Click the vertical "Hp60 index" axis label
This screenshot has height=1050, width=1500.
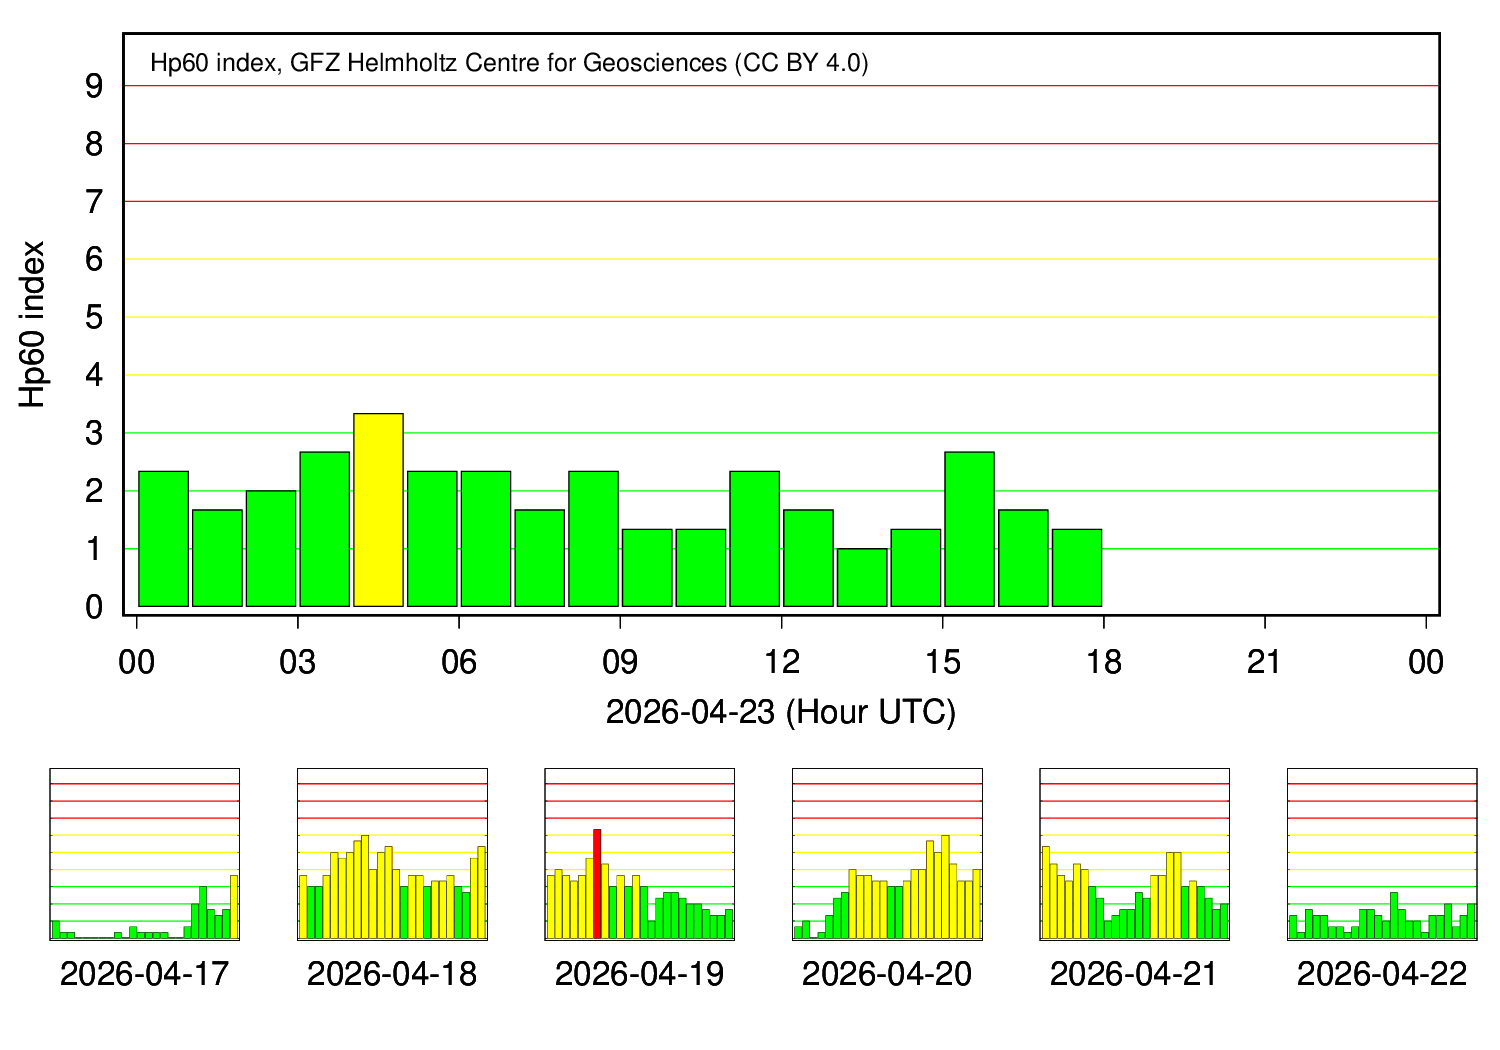tap(33, 324)
